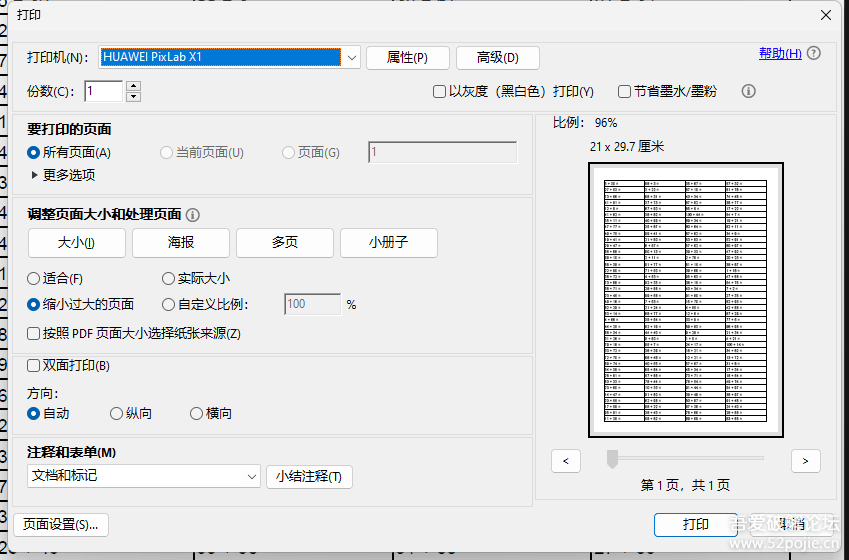The height and width of the screenshot is (560, 849).
Task: Go to previous preview page arrow
Action: coord(566,460)
